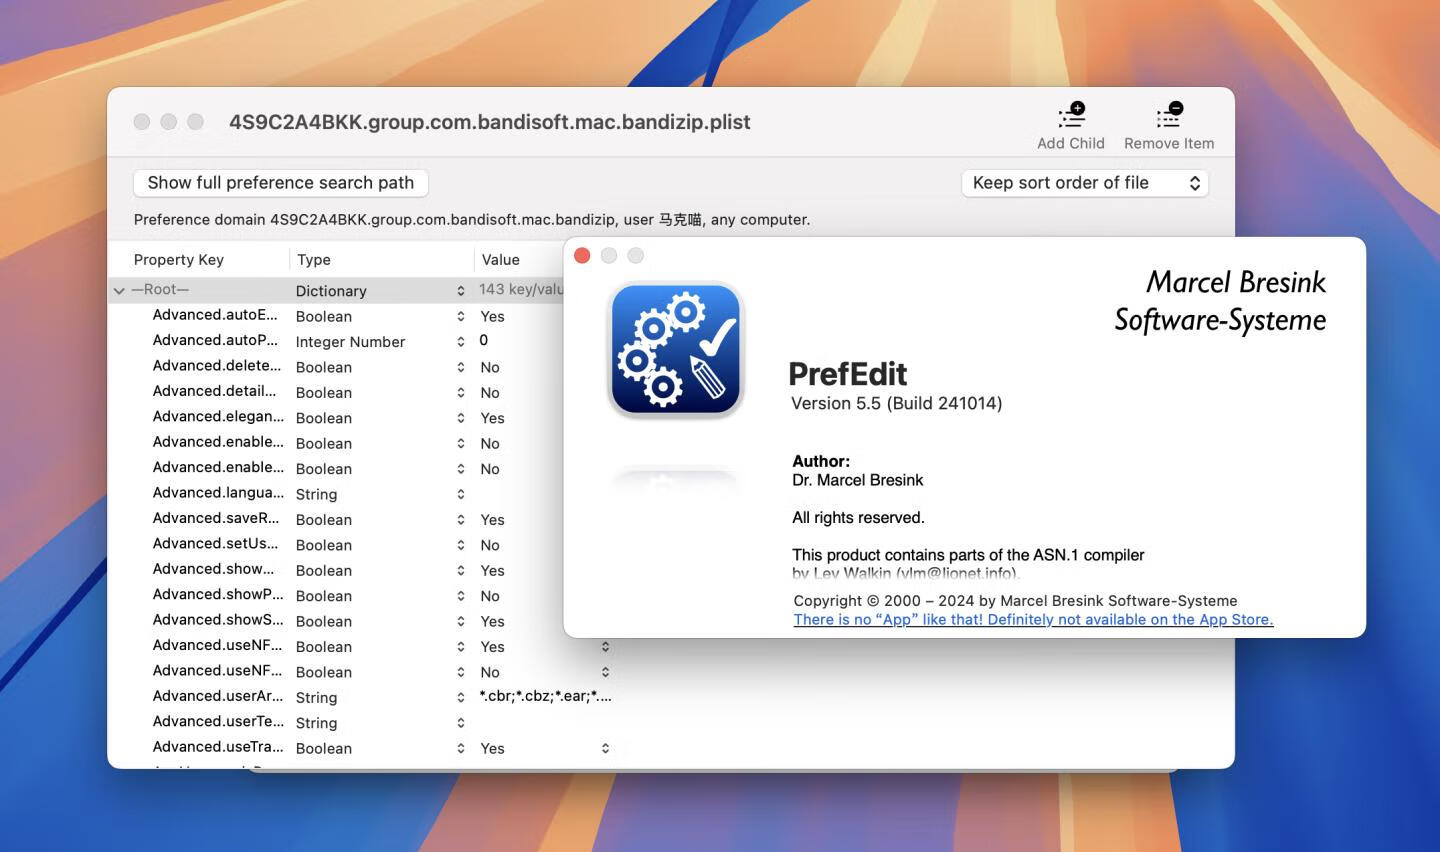Click the Yes value of Advanced.autoE...
This screenshot has width=1440, height=852.
(x=492, y=316)
